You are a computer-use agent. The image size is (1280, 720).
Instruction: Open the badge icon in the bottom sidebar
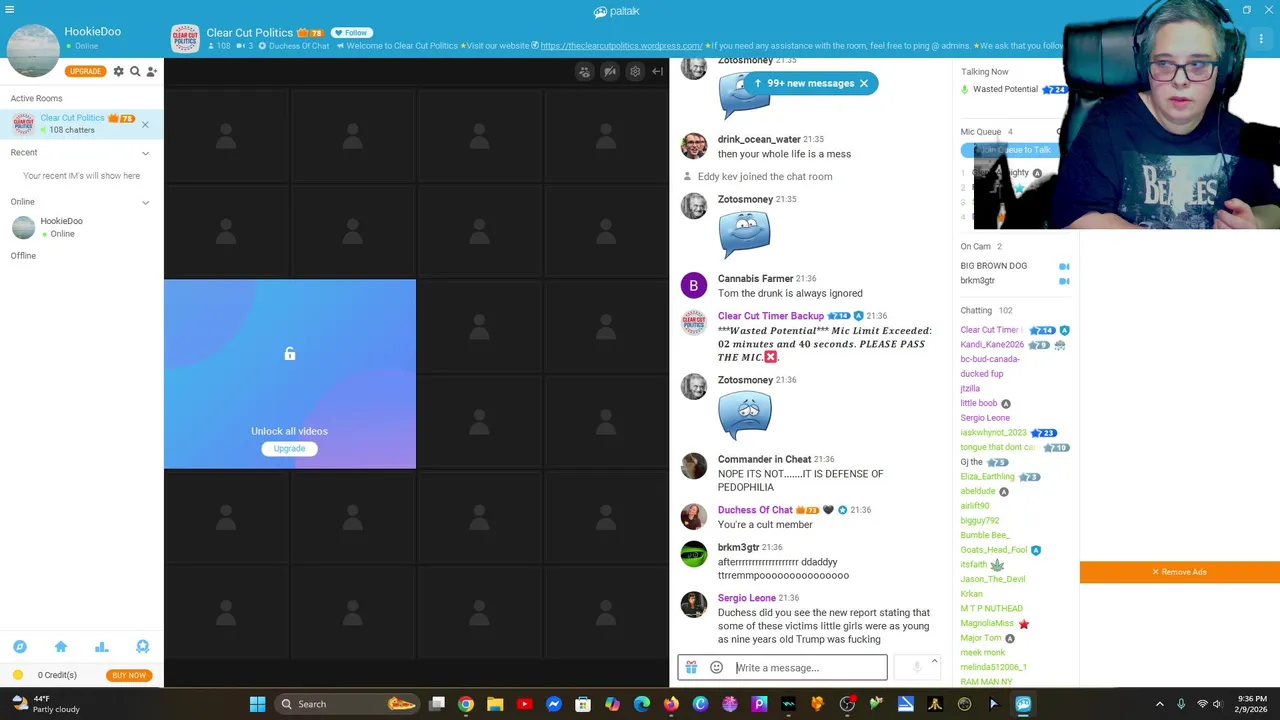(142, 647)
